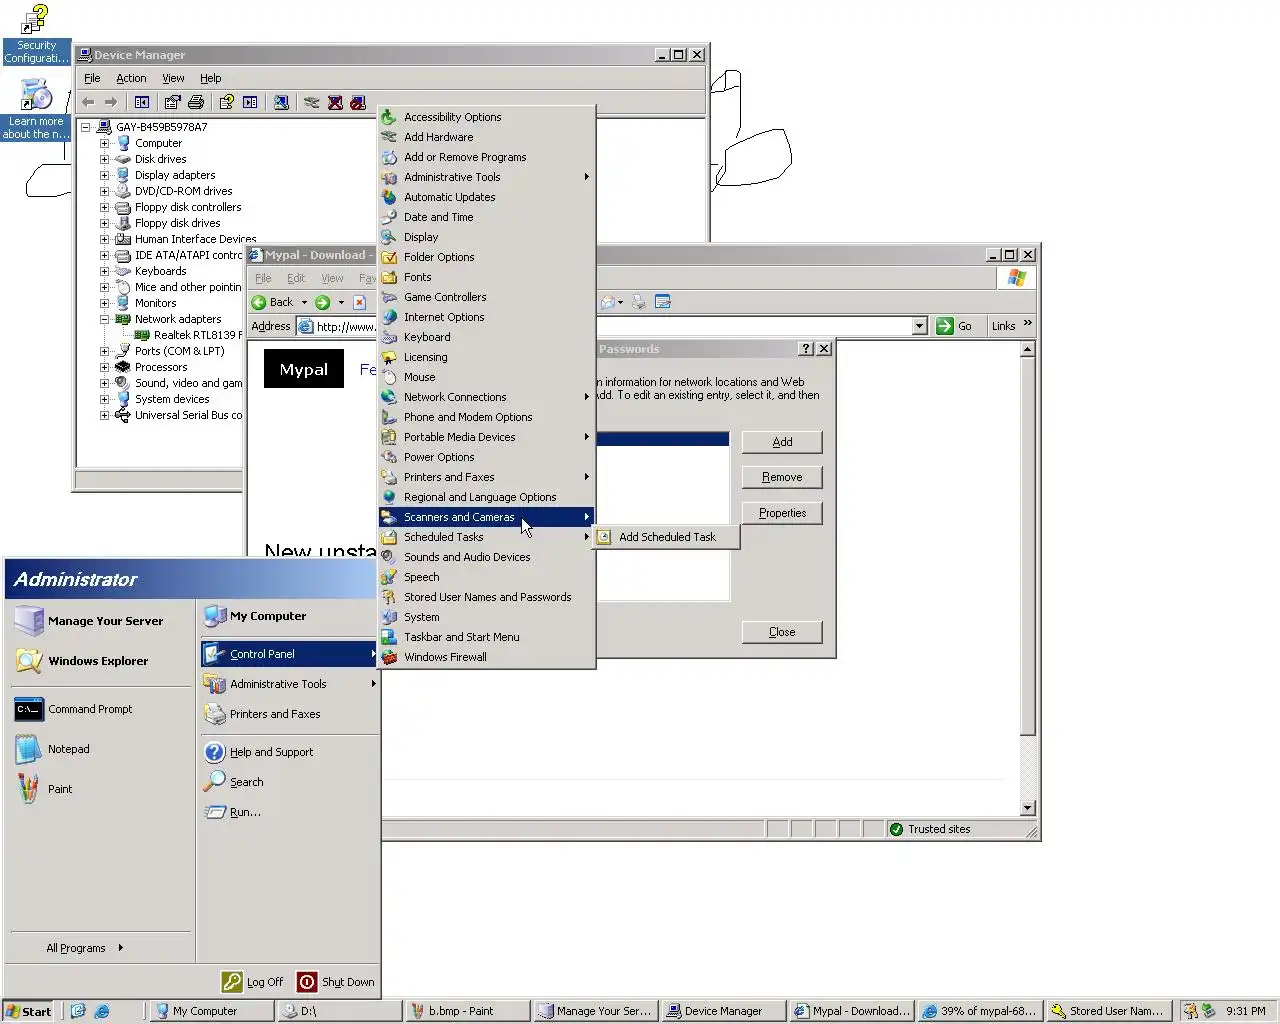The width and height of the screenshot is (1280, 1024).
Task: Expand the Processors node
Action: [x=104, y=367]
